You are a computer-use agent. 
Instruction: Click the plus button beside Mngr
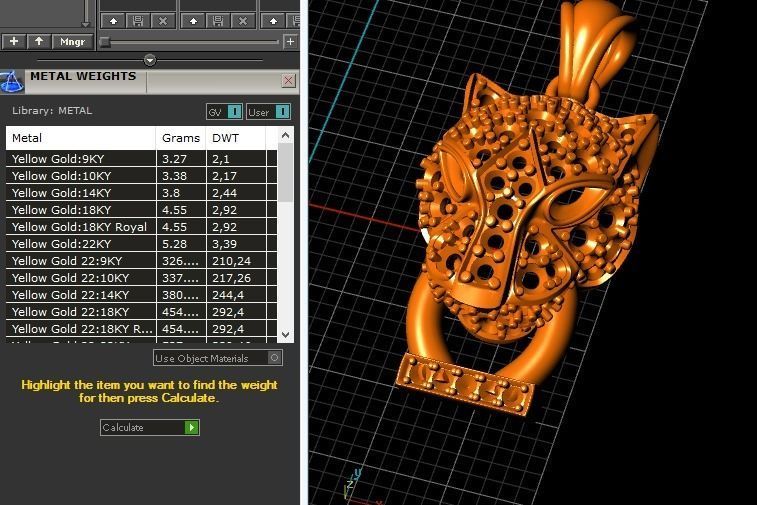(x=14, y=42)
